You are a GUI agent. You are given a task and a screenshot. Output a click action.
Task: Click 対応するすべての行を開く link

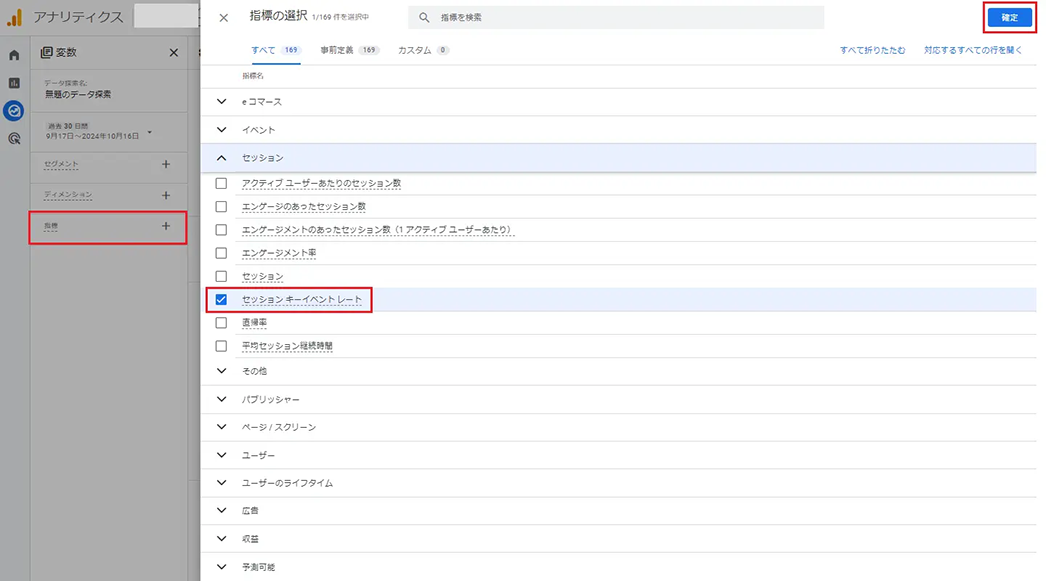[x=973, y=51]
